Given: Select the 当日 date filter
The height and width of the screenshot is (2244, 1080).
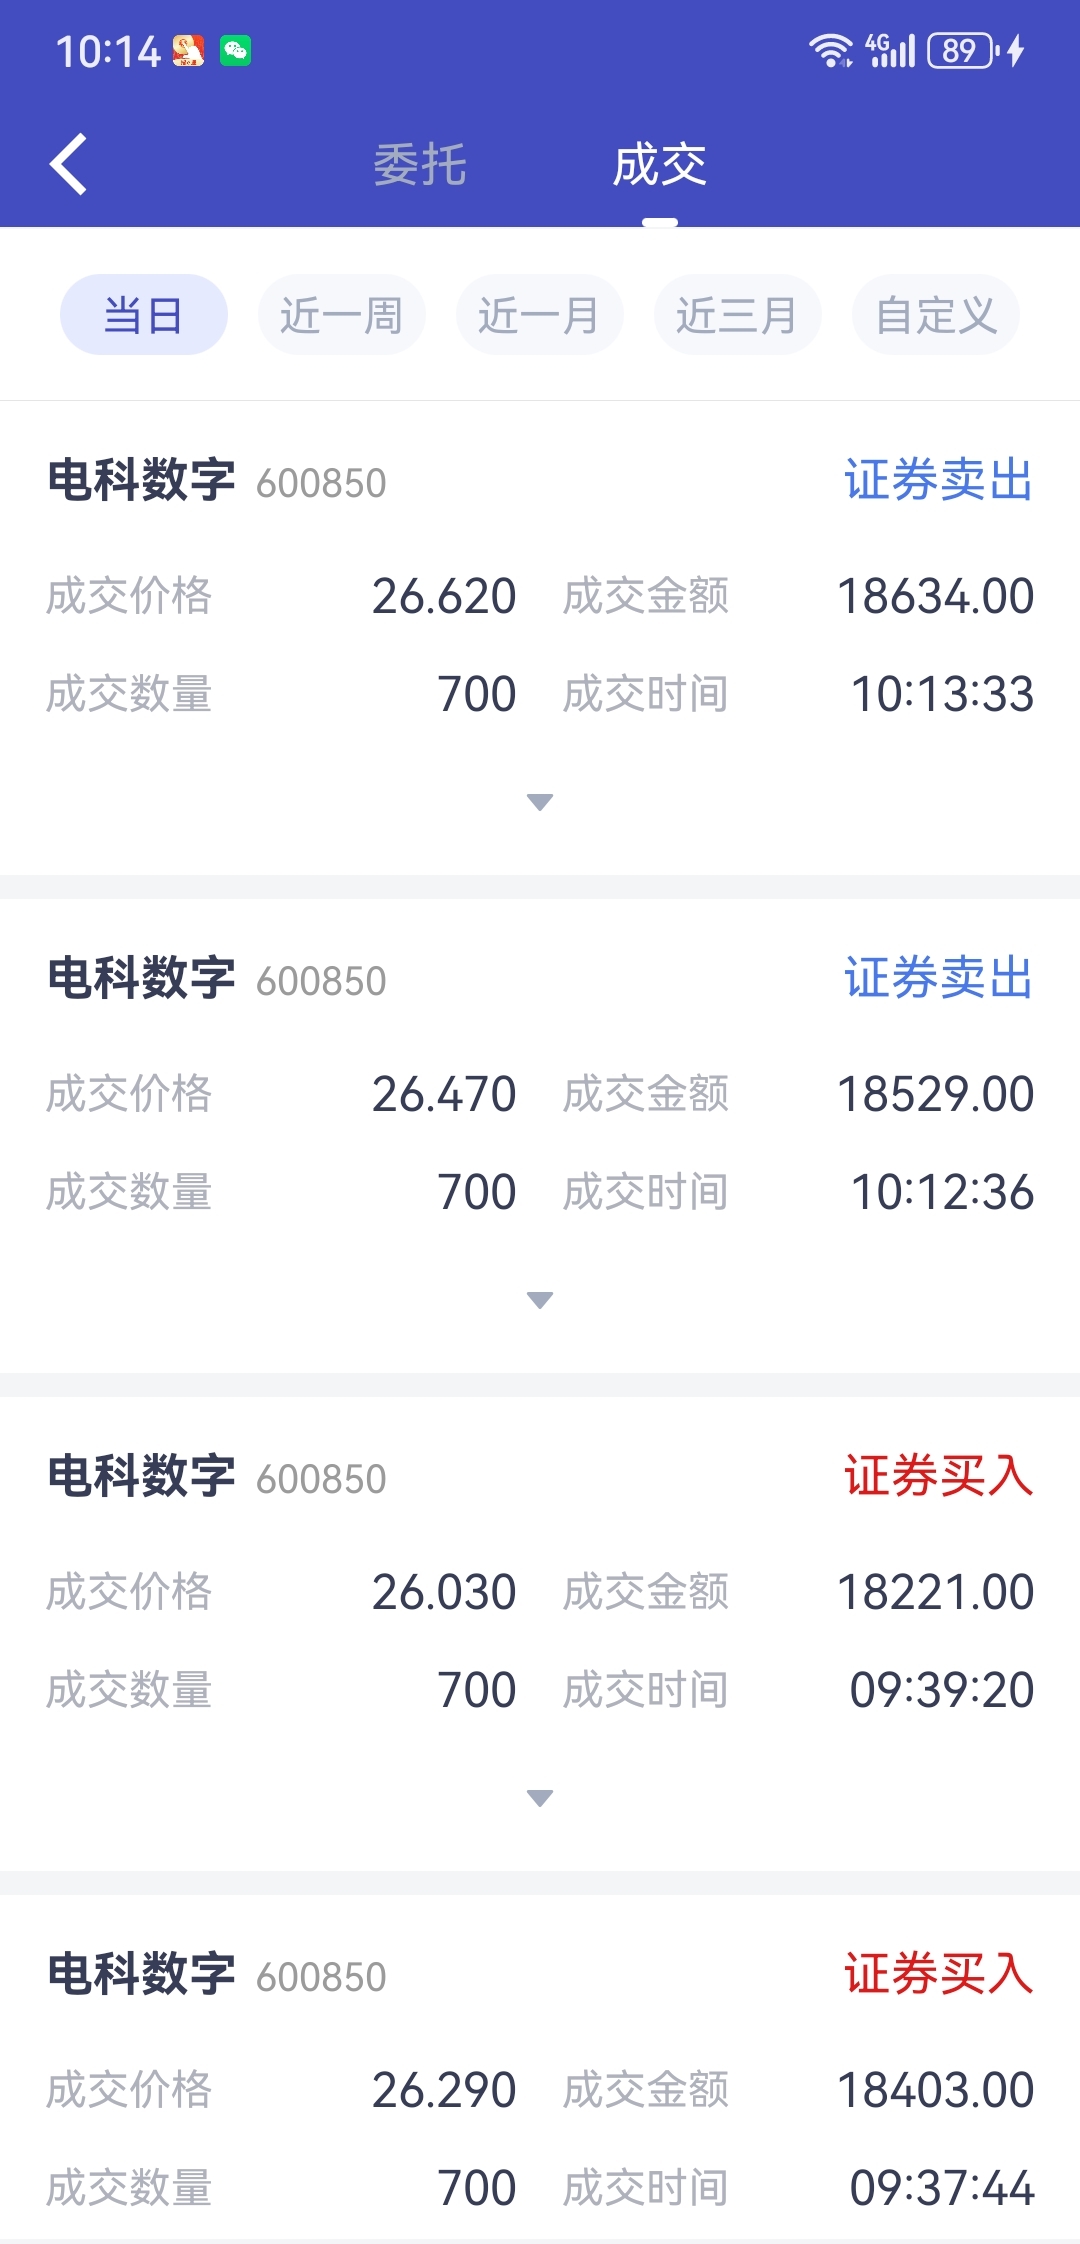Looking at the screenshot, I should tap(144, 315).
